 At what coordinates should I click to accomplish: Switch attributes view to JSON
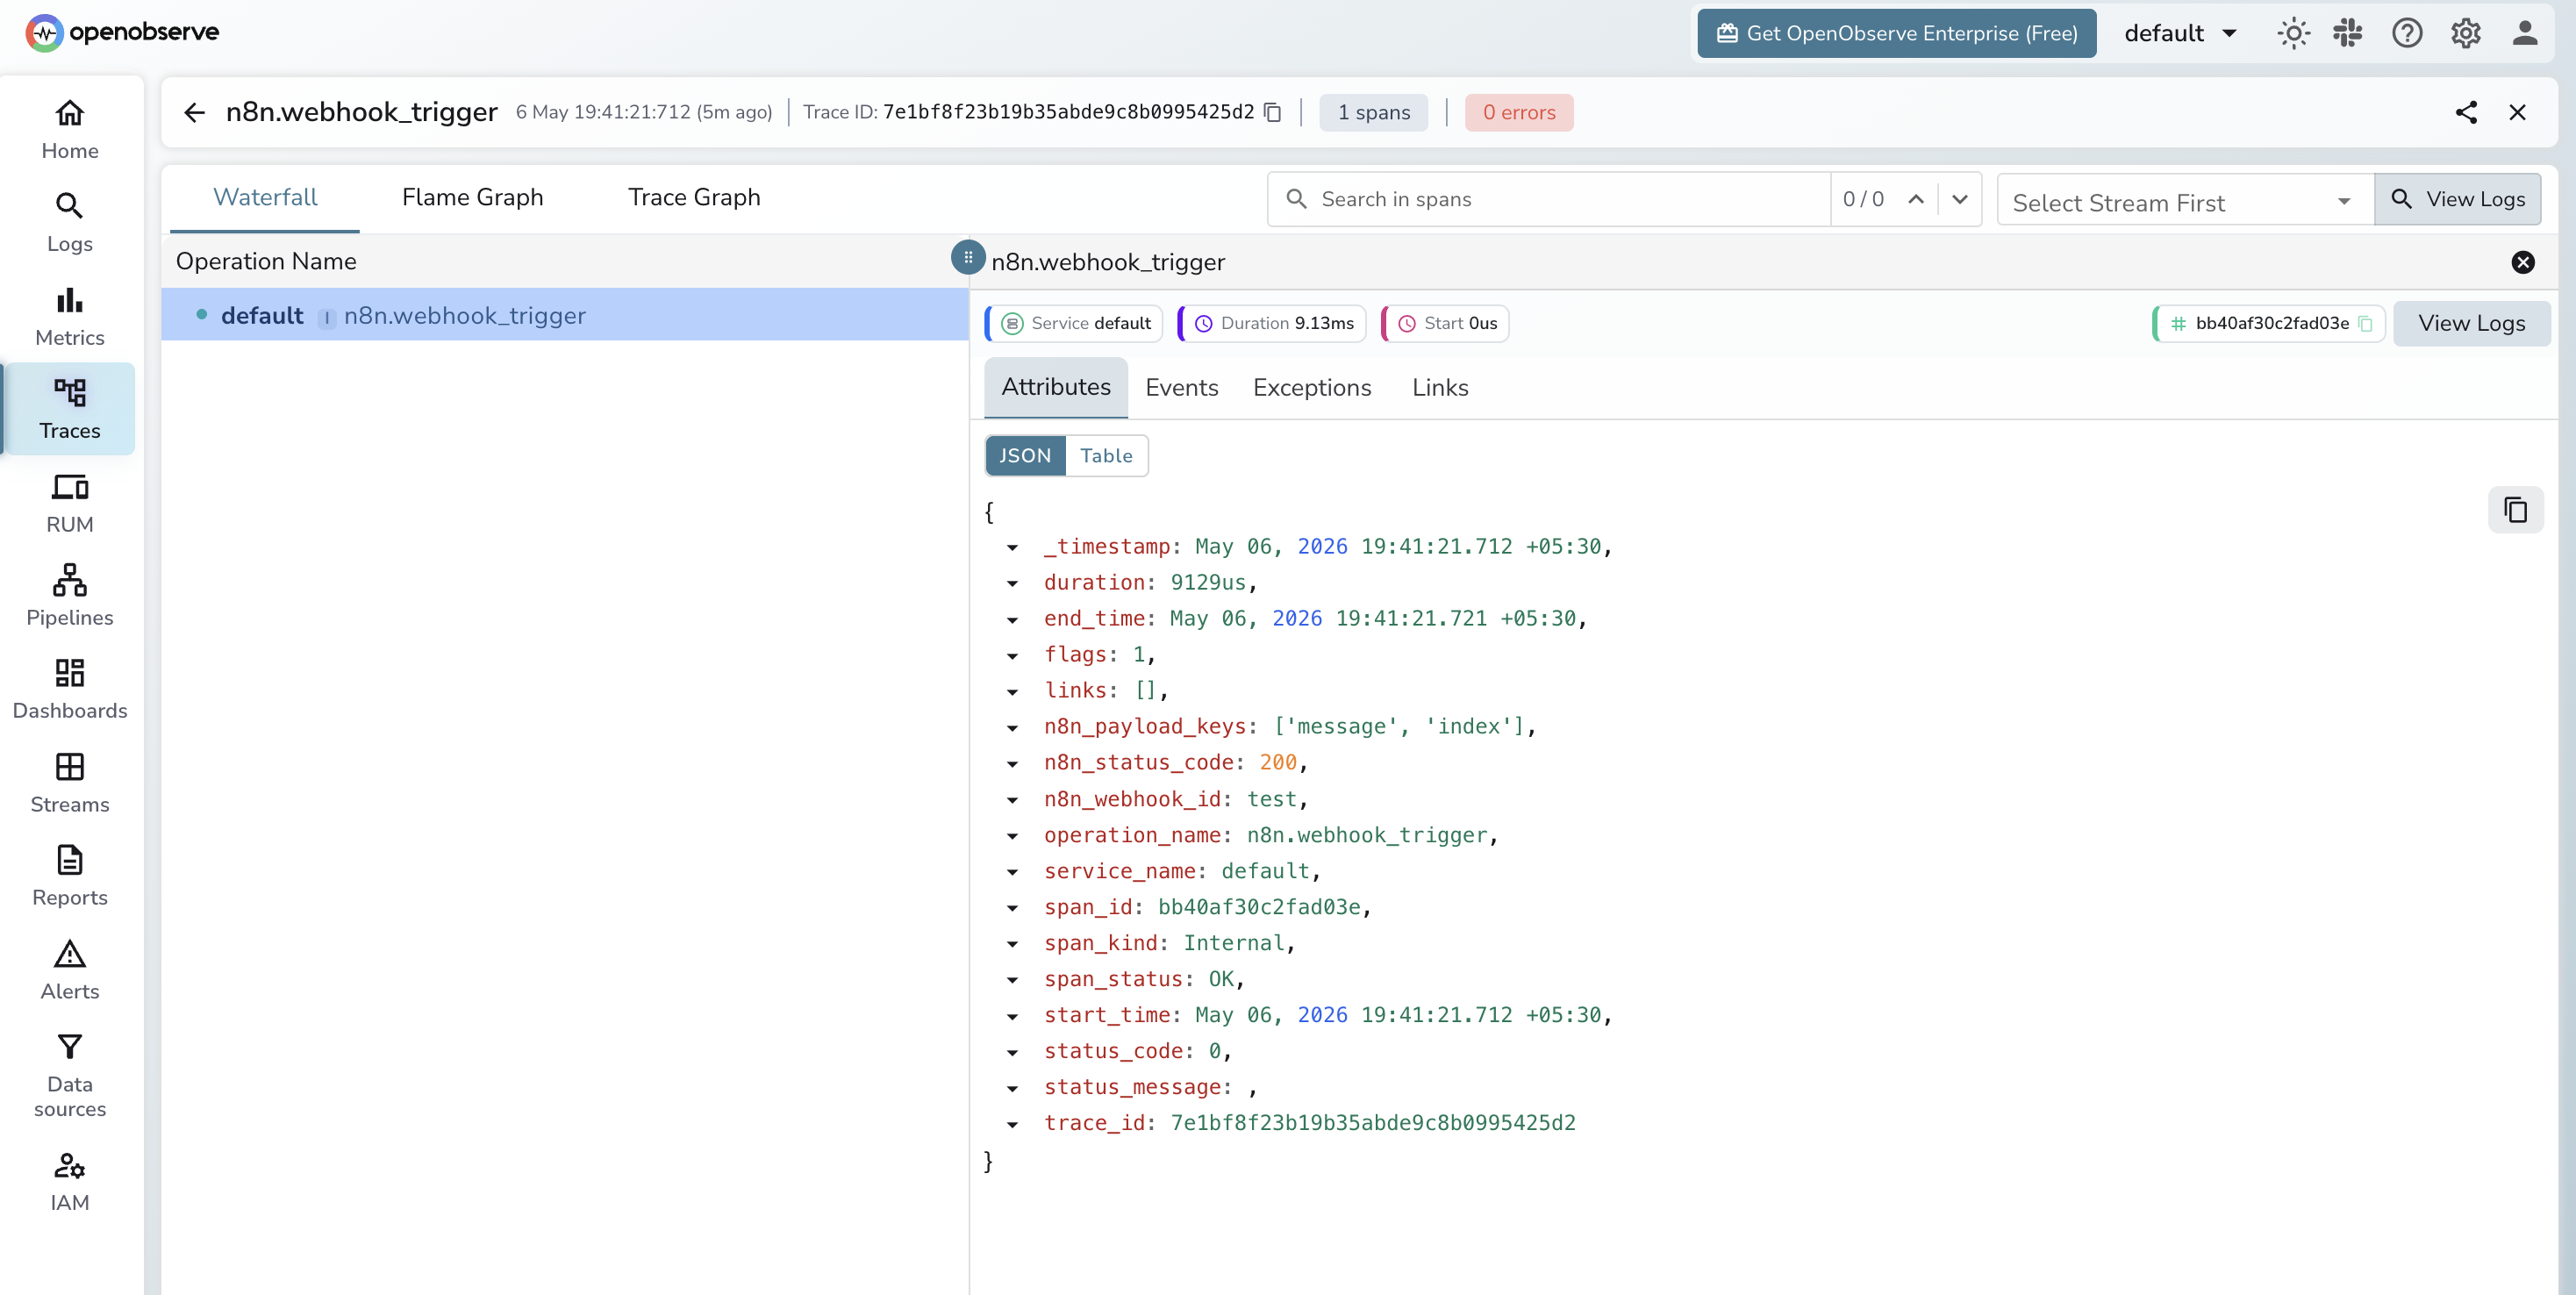pyautogui.click(x=1025, y=456)
